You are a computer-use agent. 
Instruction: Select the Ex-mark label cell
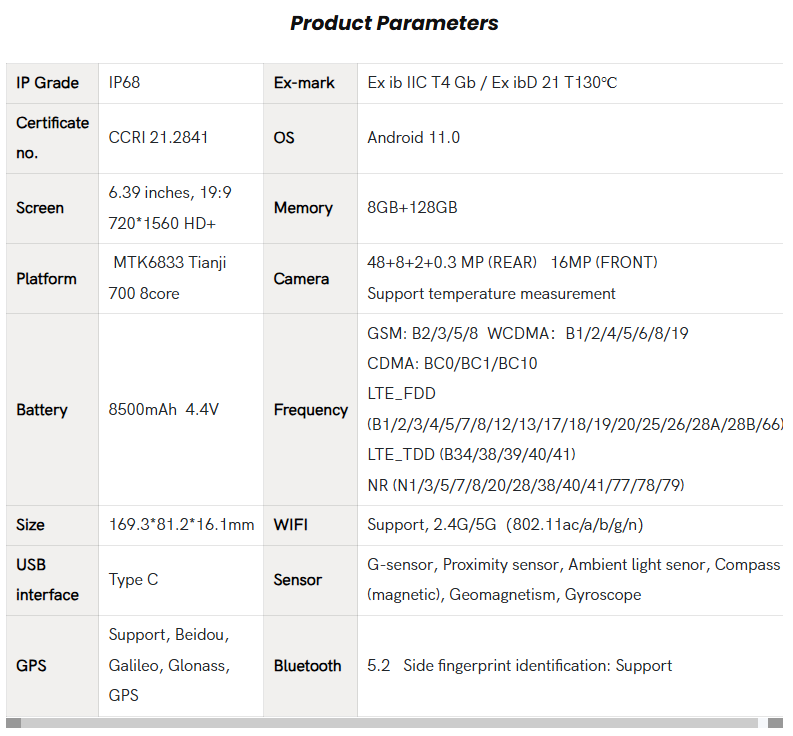pos(304,83)
